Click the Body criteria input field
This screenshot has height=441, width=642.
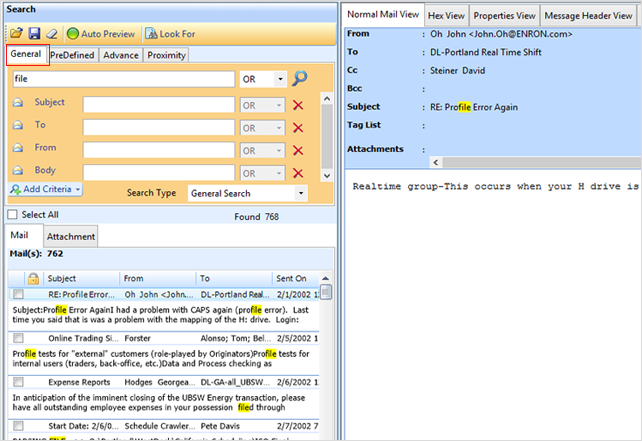[159, 172]
